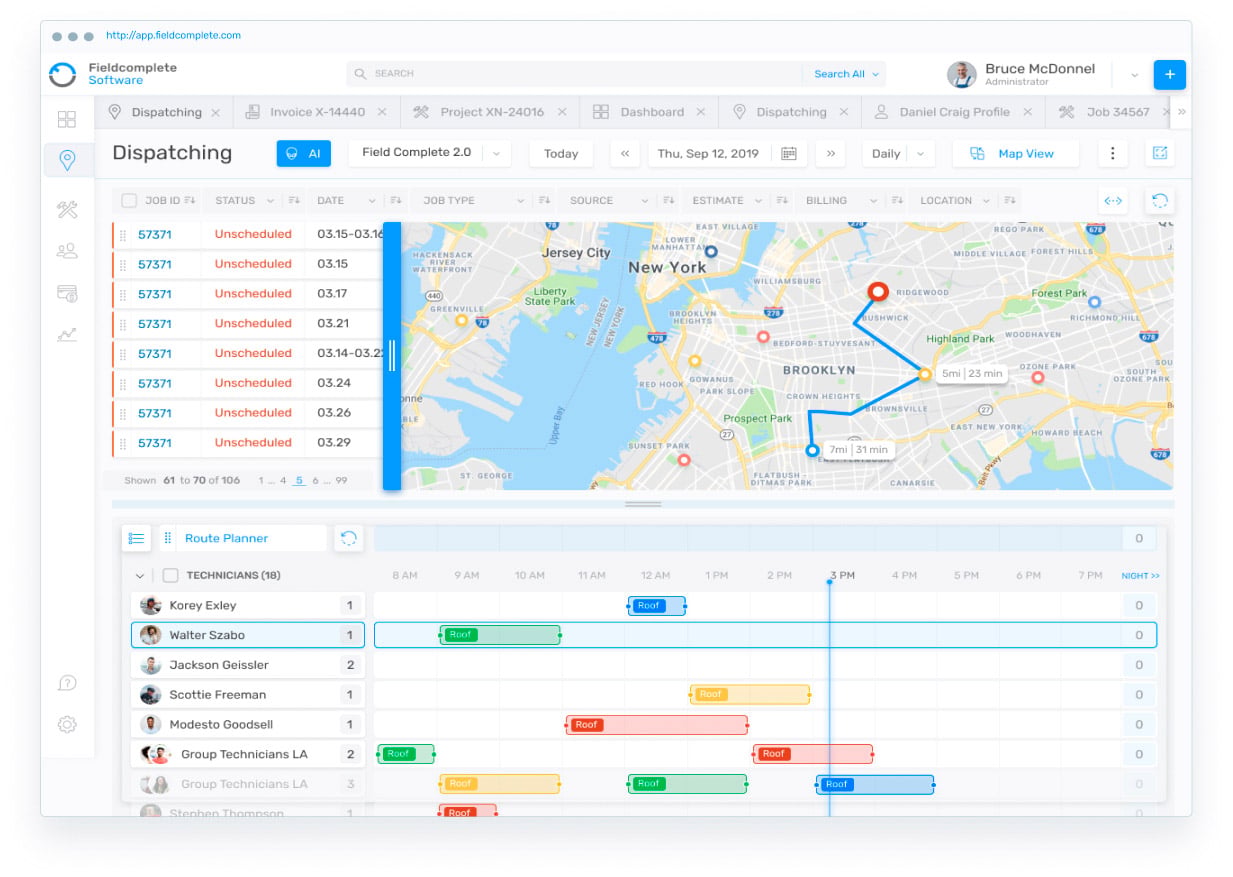The image size is (1233, 877).
Task: Open the Daily view dropdown
Action: (897, 154)
